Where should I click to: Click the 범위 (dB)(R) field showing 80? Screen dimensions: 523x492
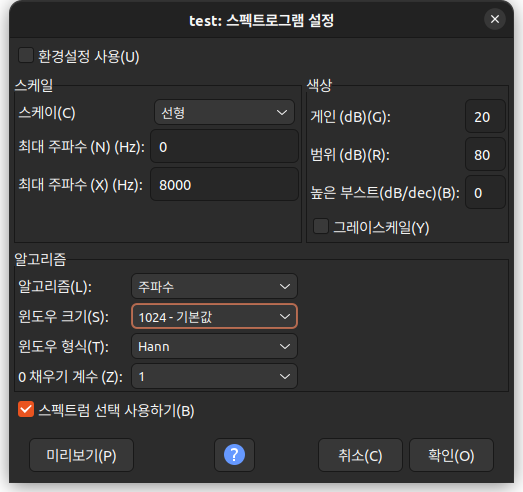point(485,154)
